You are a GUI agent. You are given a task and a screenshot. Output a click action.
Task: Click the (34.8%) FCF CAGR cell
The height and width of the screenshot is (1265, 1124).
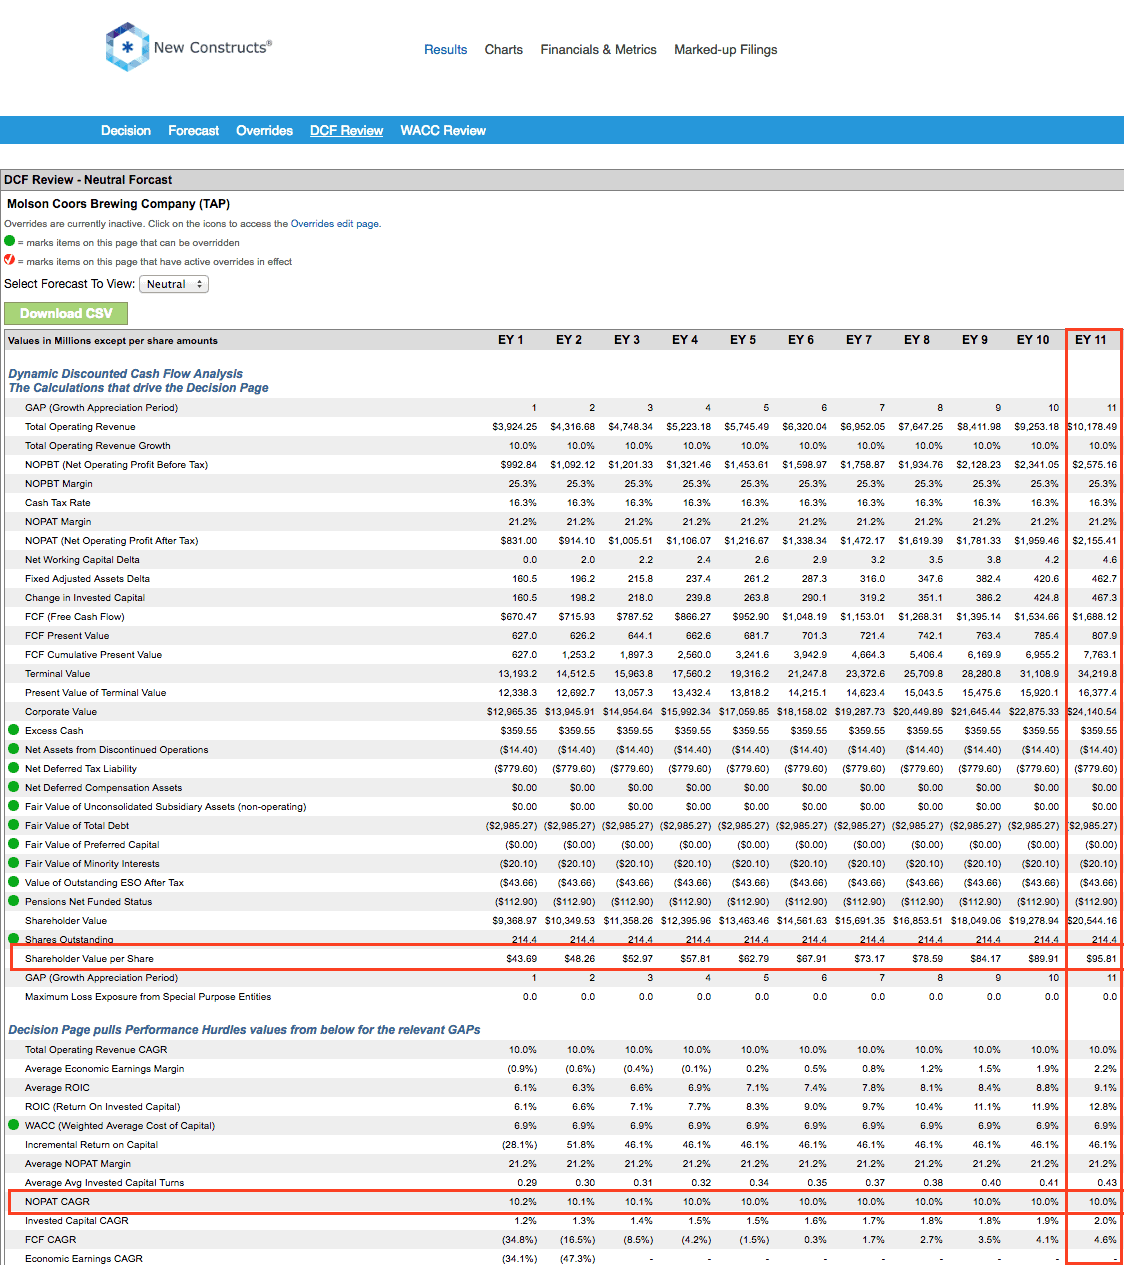point(520,1239)
